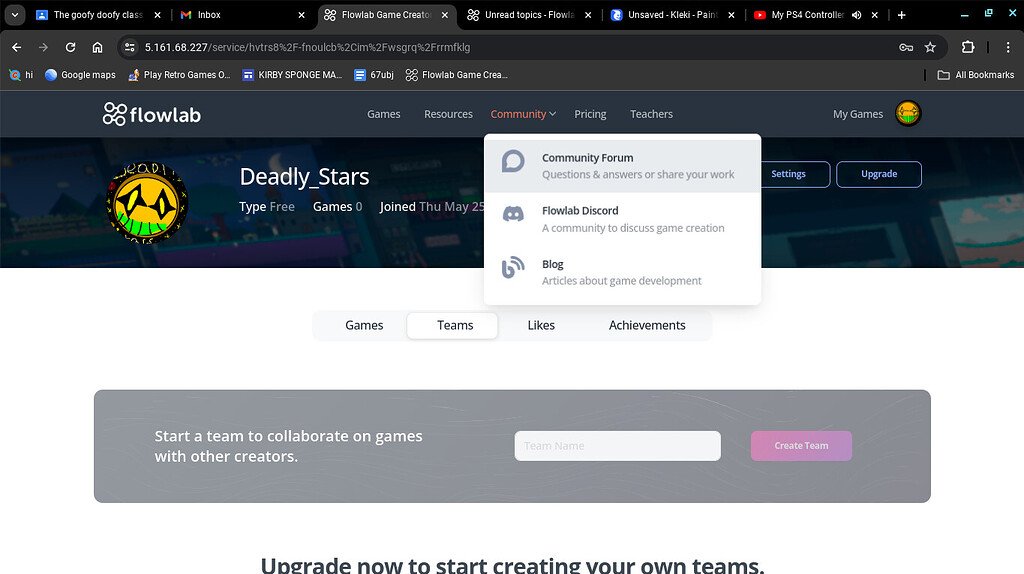The width and height of the screenshot is (1024, 574).
Task: Click the Flowlab Discord icon
Action: pos(513,214)
